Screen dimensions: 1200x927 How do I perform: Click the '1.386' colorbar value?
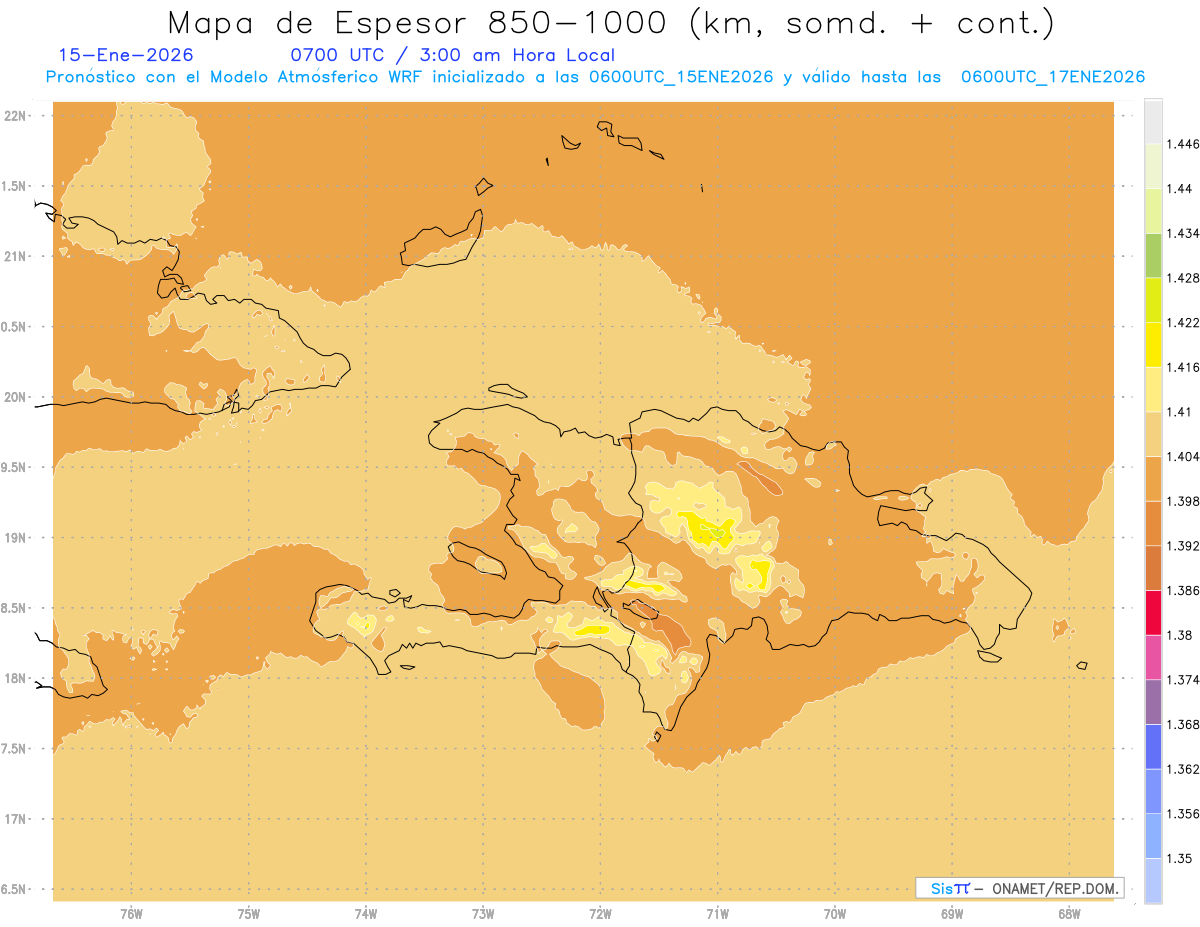[1182, 591]
